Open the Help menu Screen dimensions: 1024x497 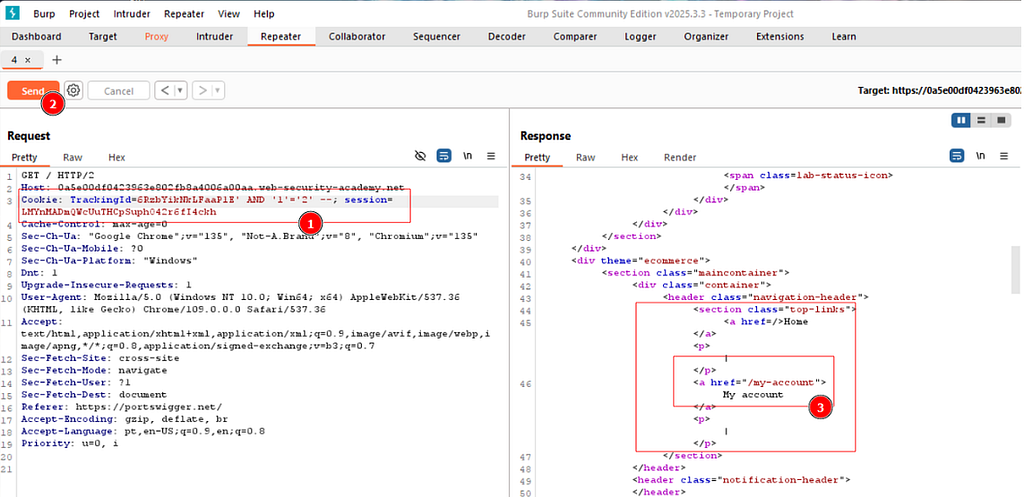tap(264, 14)
